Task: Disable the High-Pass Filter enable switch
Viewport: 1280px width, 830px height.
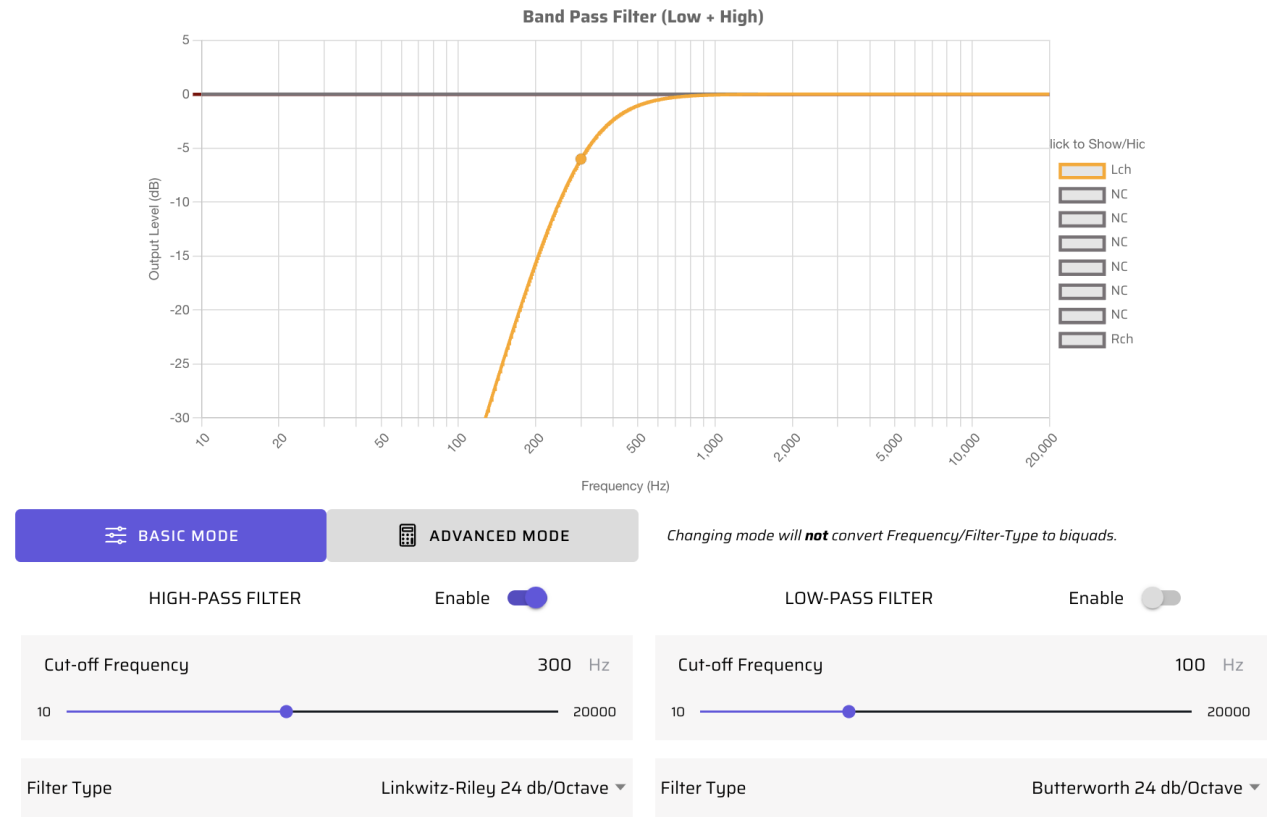Action: [527, 598]
